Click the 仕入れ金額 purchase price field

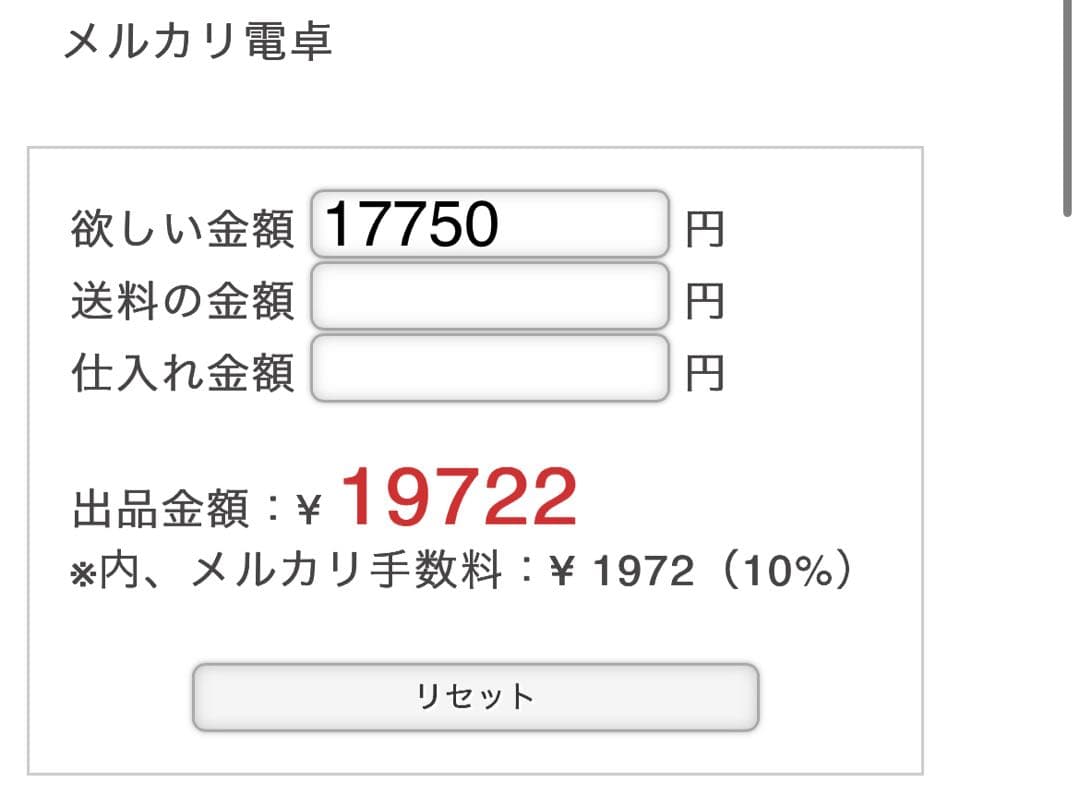490,369
